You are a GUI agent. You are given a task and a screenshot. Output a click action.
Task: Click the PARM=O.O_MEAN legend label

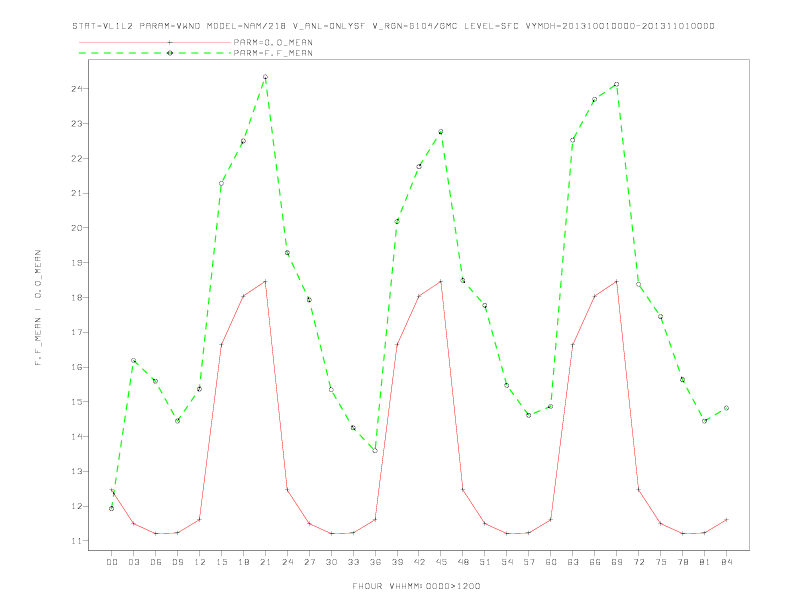[x=273, y=42]
